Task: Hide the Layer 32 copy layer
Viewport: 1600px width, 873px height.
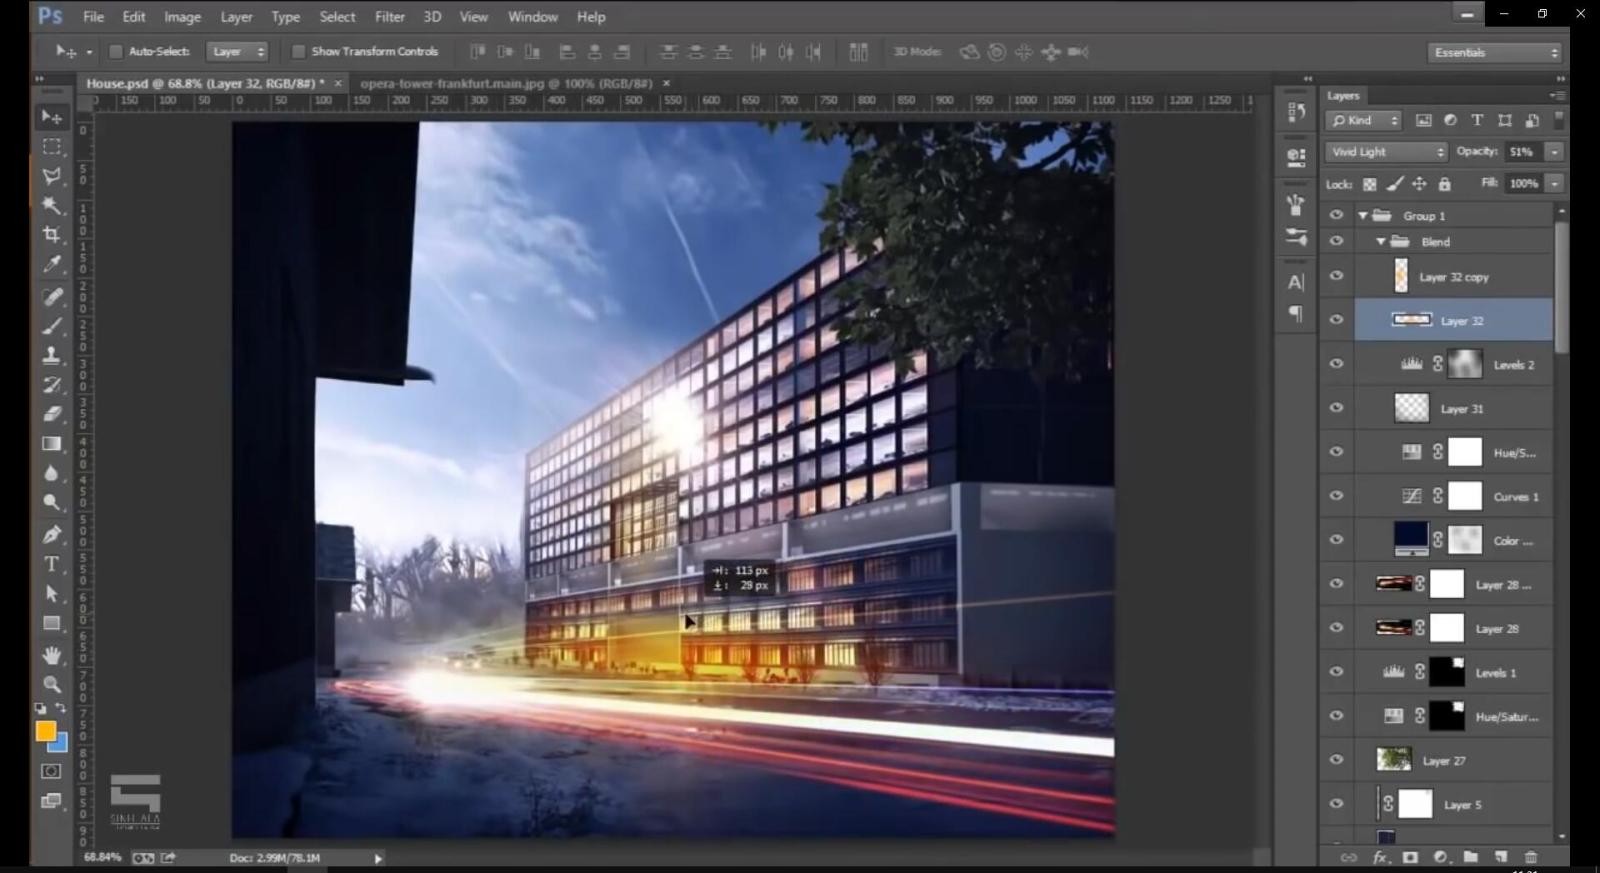Action: pyautogui.click(x=1336, y=276)
